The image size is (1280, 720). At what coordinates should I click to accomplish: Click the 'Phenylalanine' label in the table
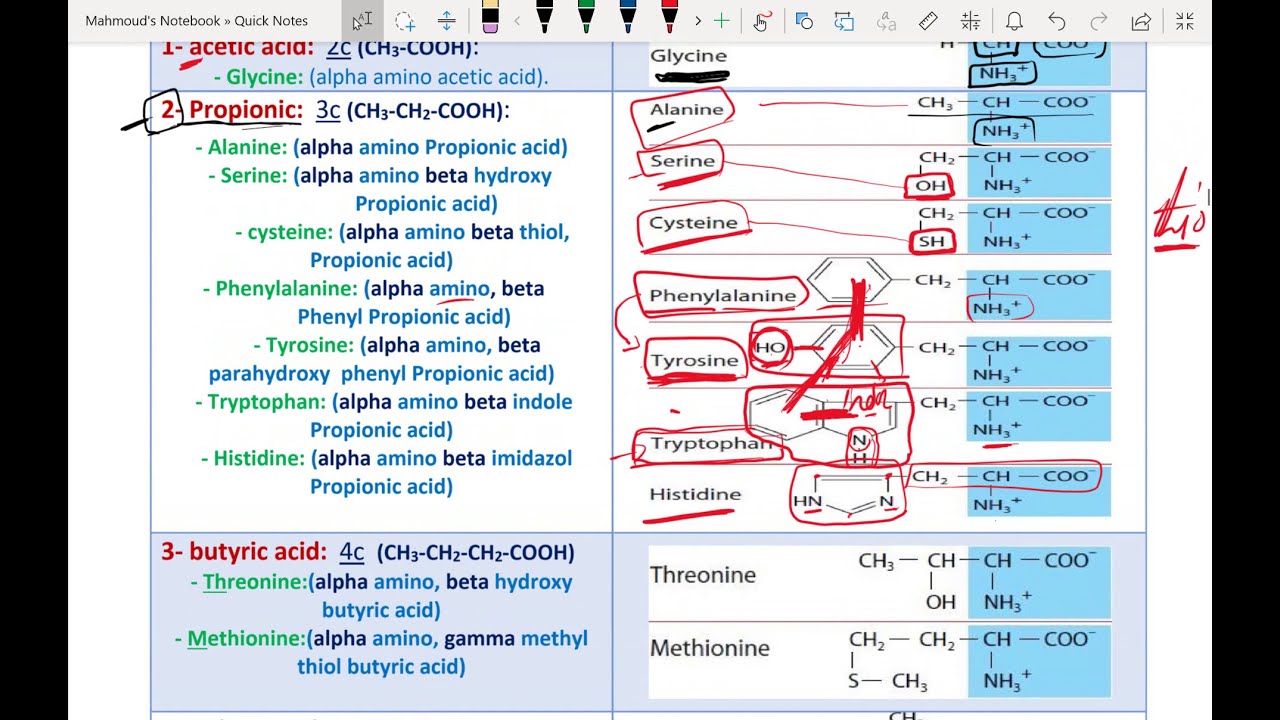pos(723,296)
